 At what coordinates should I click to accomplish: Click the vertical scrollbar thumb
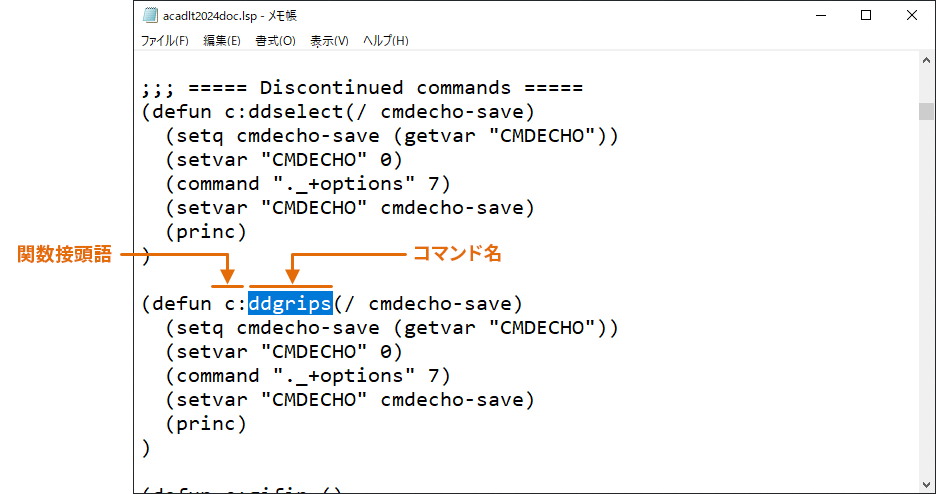tap(926, 112)
